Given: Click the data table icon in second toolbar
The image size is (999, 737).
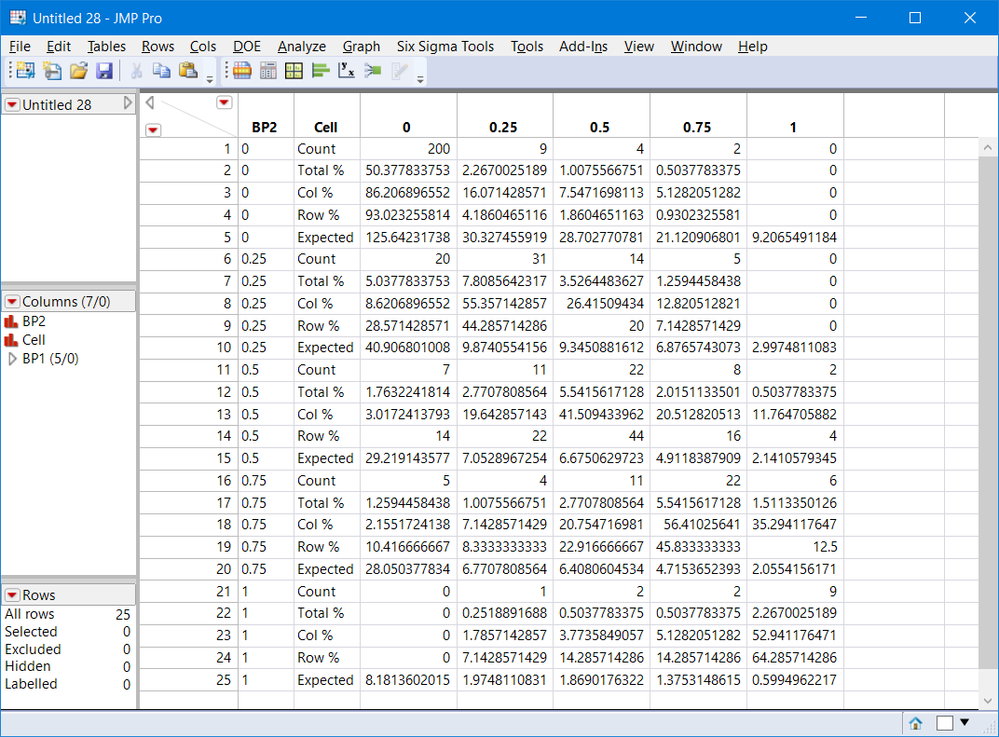Looking at the screenshot, I should (242, 71).
